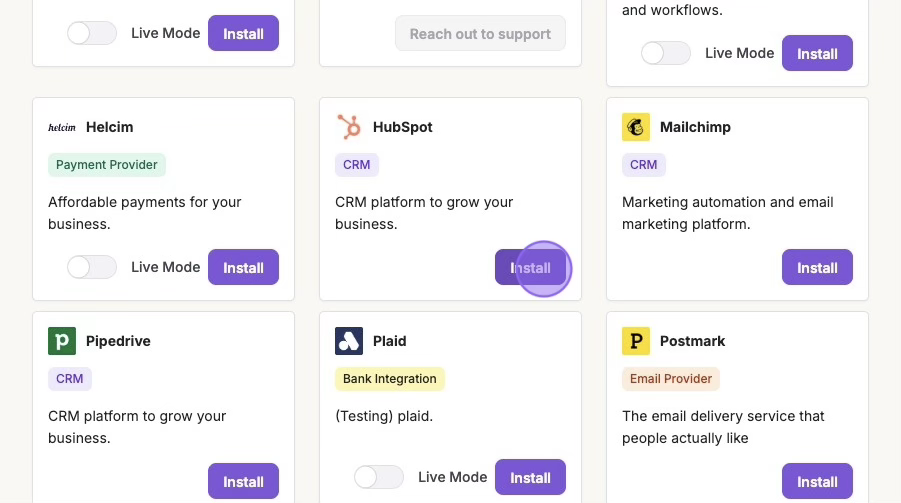Install the Postmark email provider

[817, 481]
